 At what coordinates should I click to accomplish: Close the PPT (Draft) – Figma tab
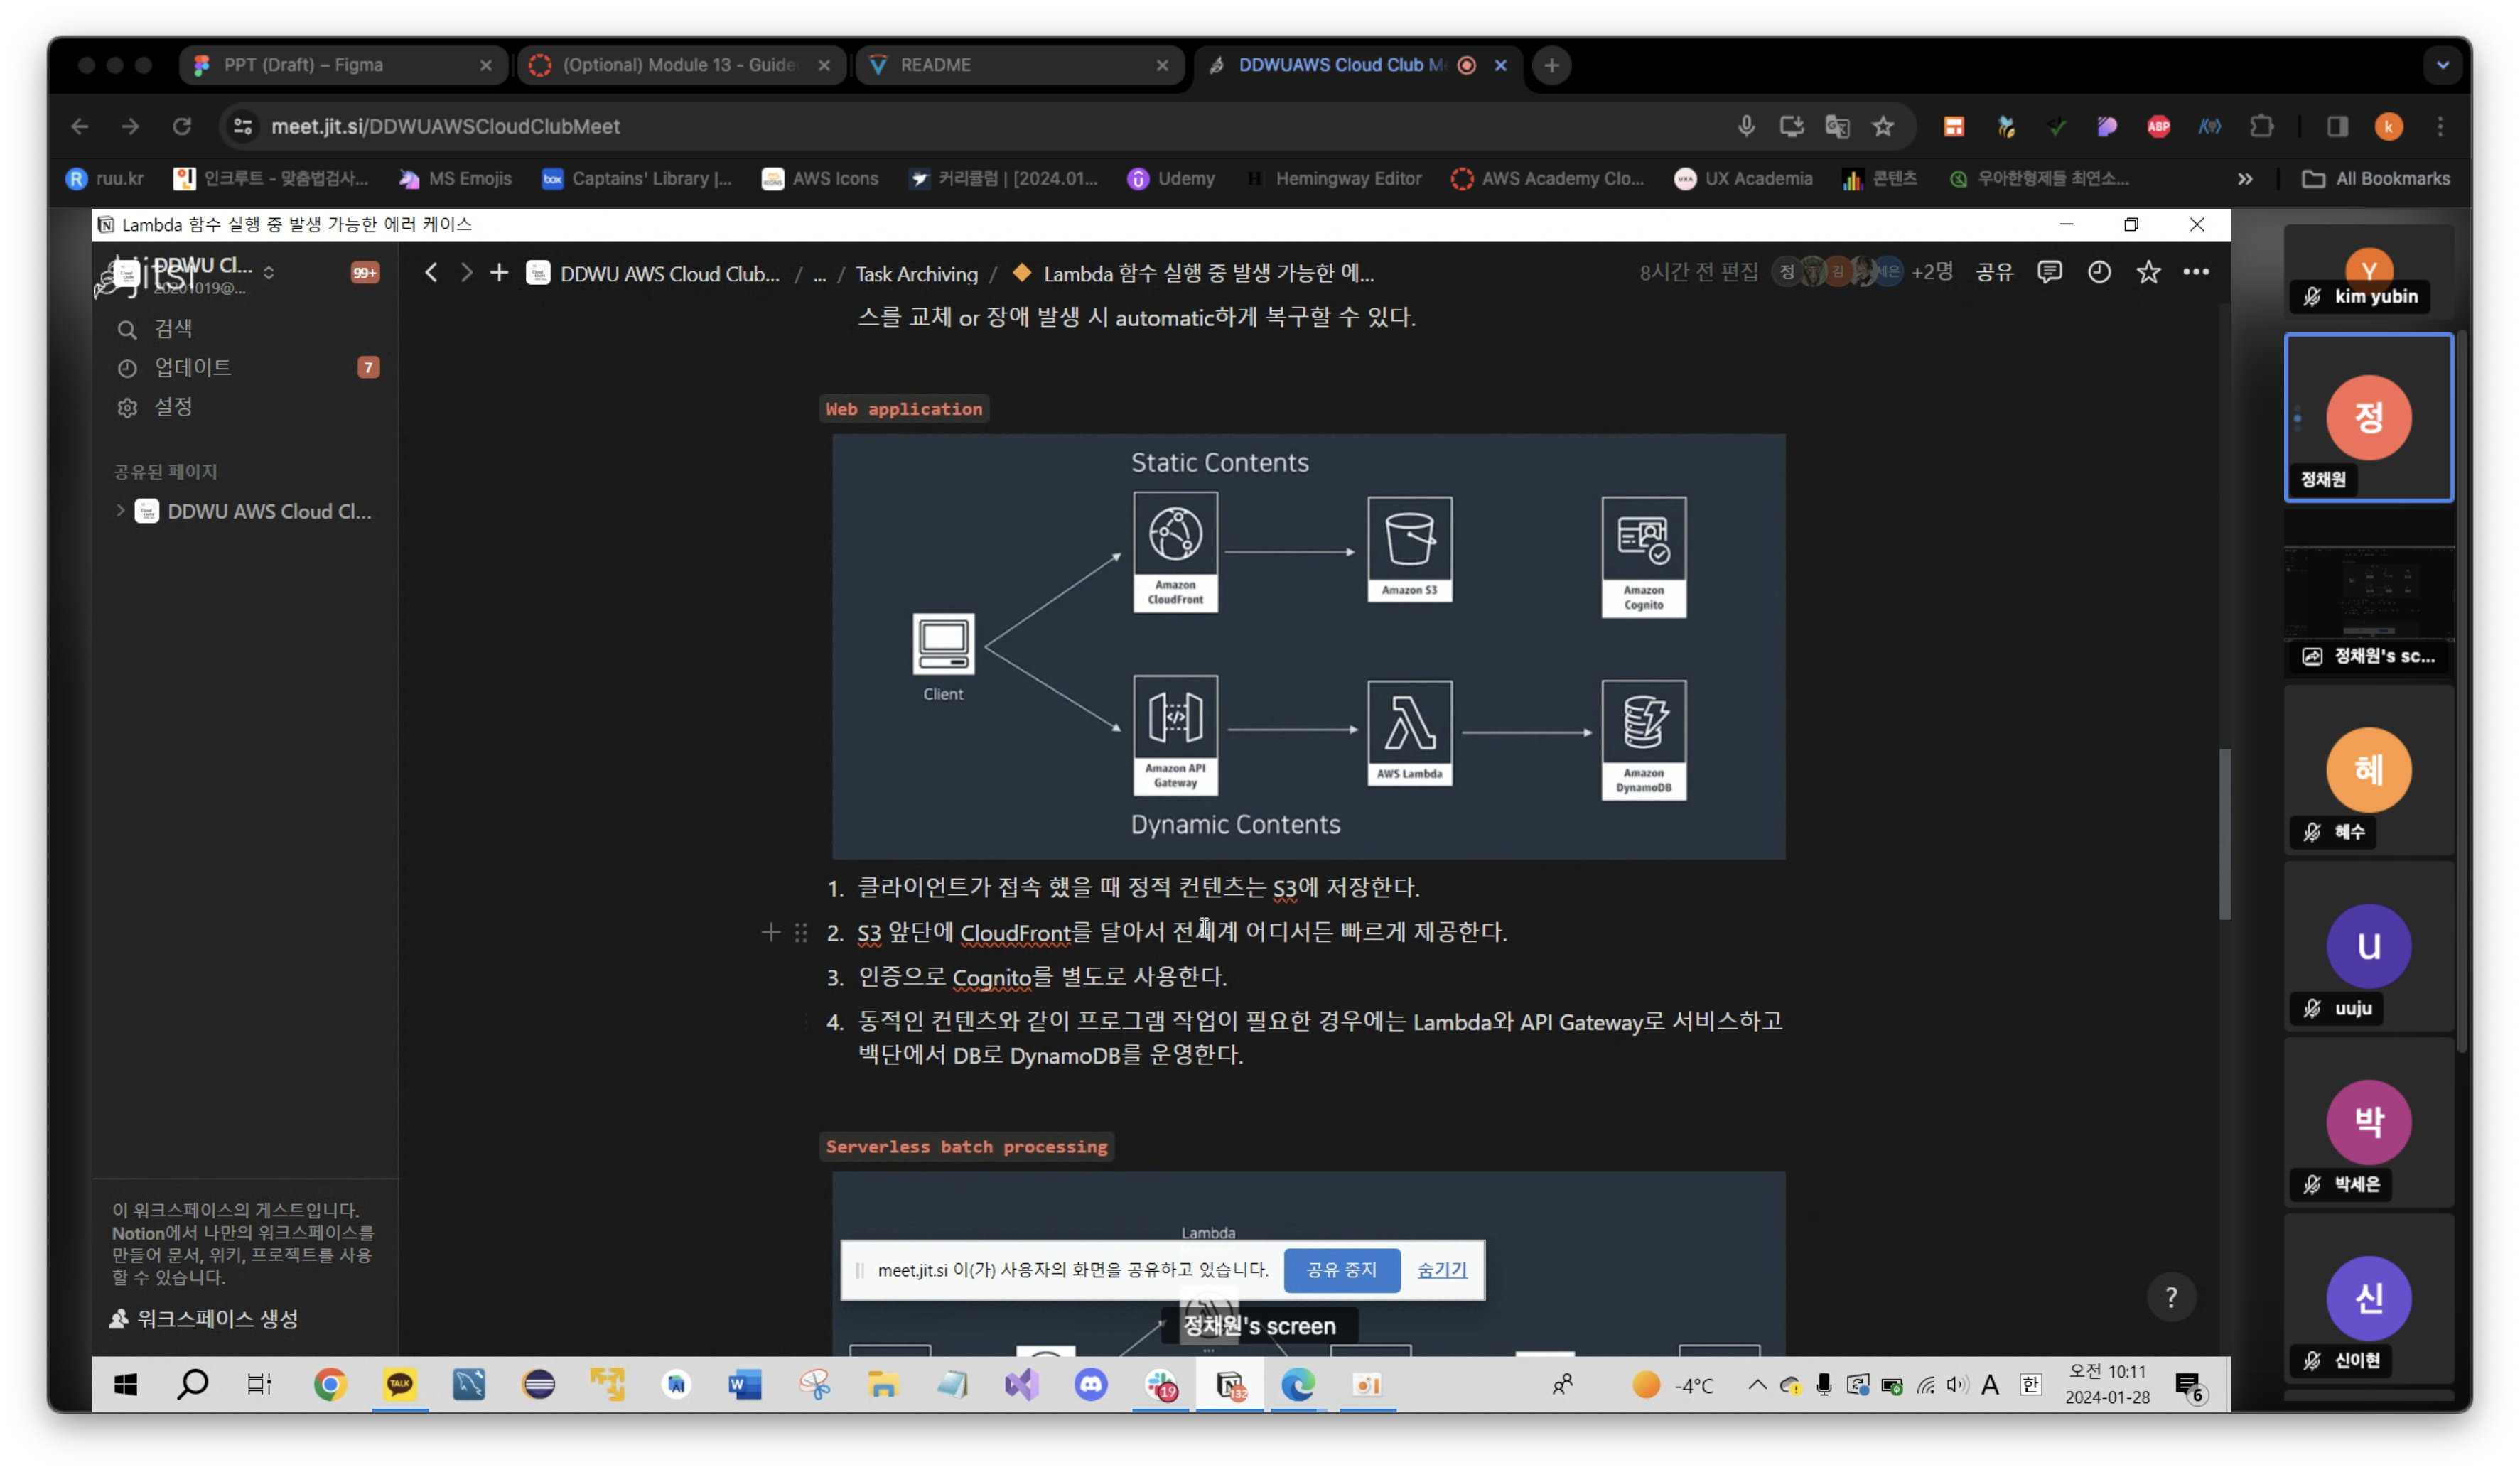click(x=486, y=65)
